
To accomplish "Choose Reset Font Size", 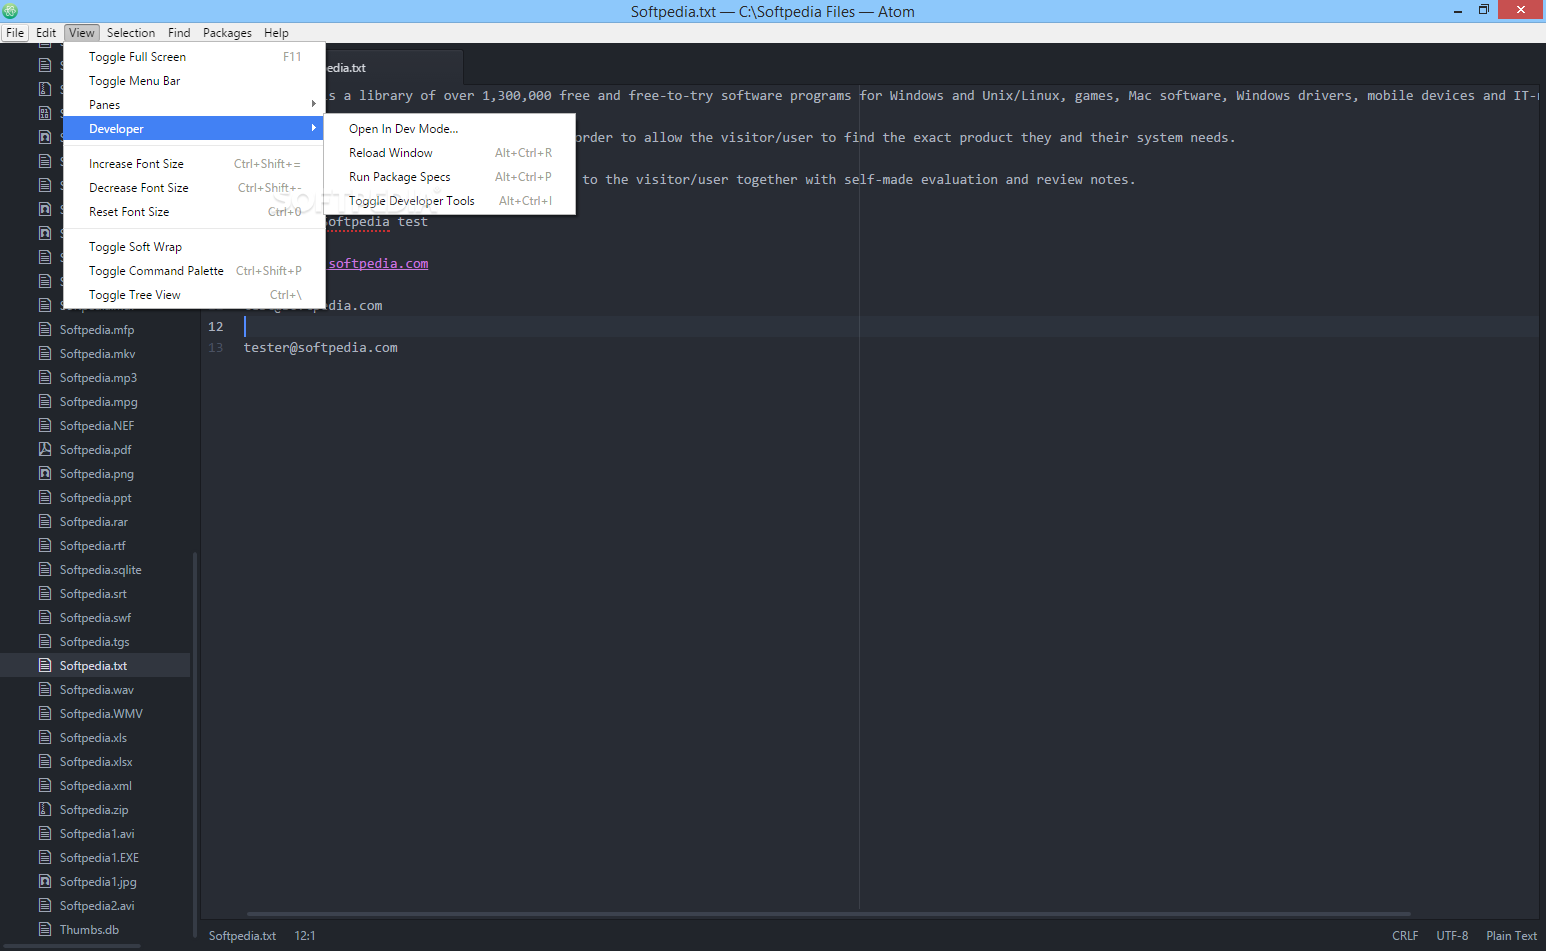I will tap(194, 212).
